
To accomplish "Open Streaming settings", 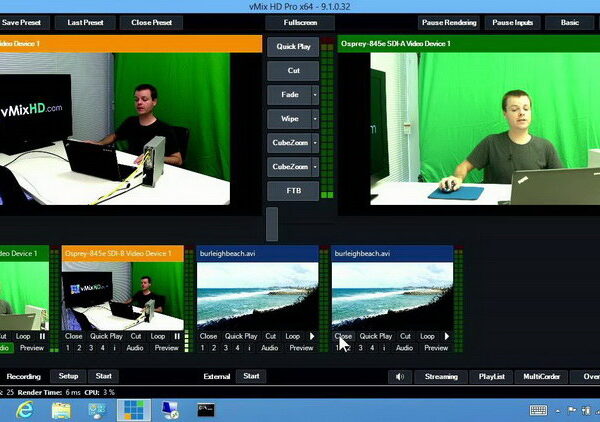I will (441, 377).
